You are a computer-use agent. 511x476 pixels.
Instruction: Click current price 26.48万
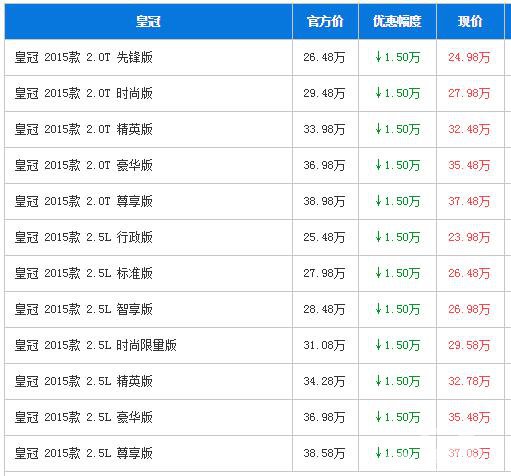click(x=469, y=273)
